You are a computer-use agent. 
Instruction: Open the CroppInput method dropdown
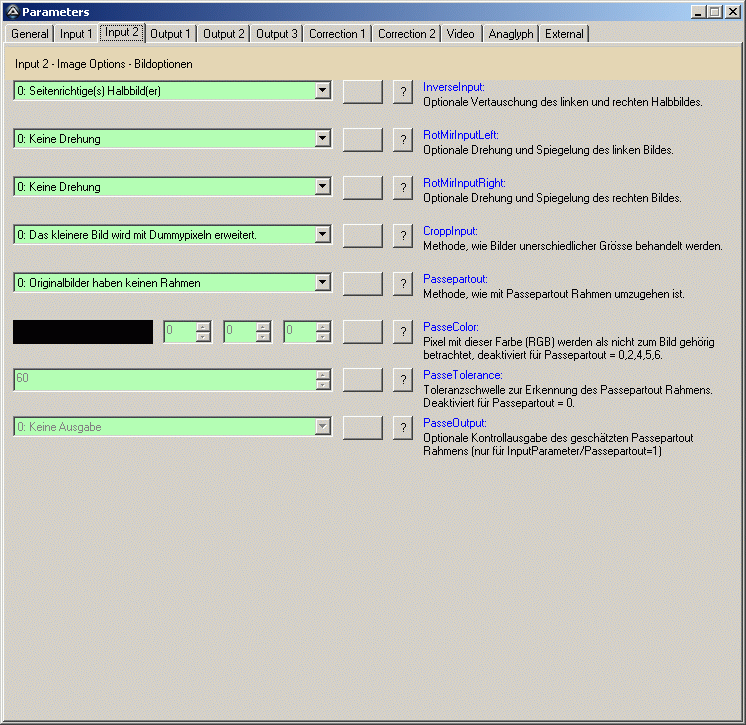pyautogui.click(x=322, y=235)
